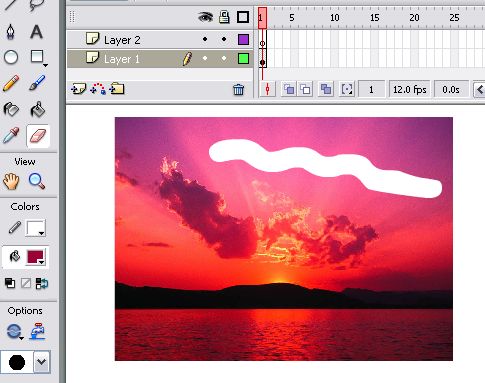The image size is (485, 383).
Task: Select the Brush tool
Action: click(x=37, y=83)
